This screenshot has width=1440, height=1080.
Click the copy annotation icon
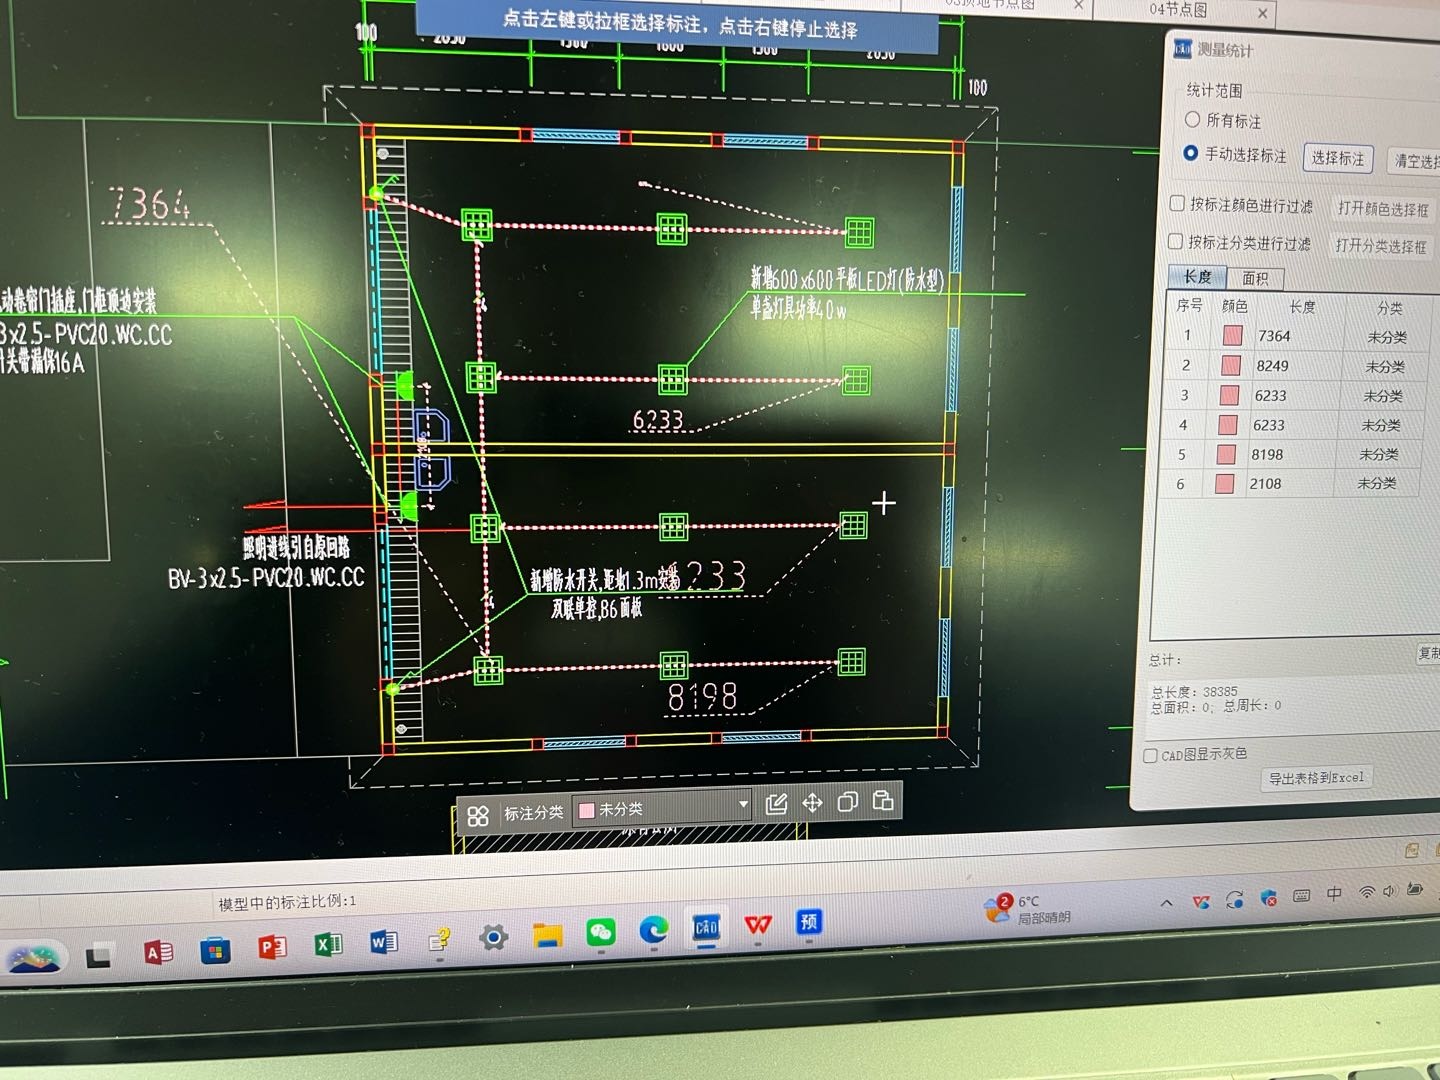coord(847,802)
